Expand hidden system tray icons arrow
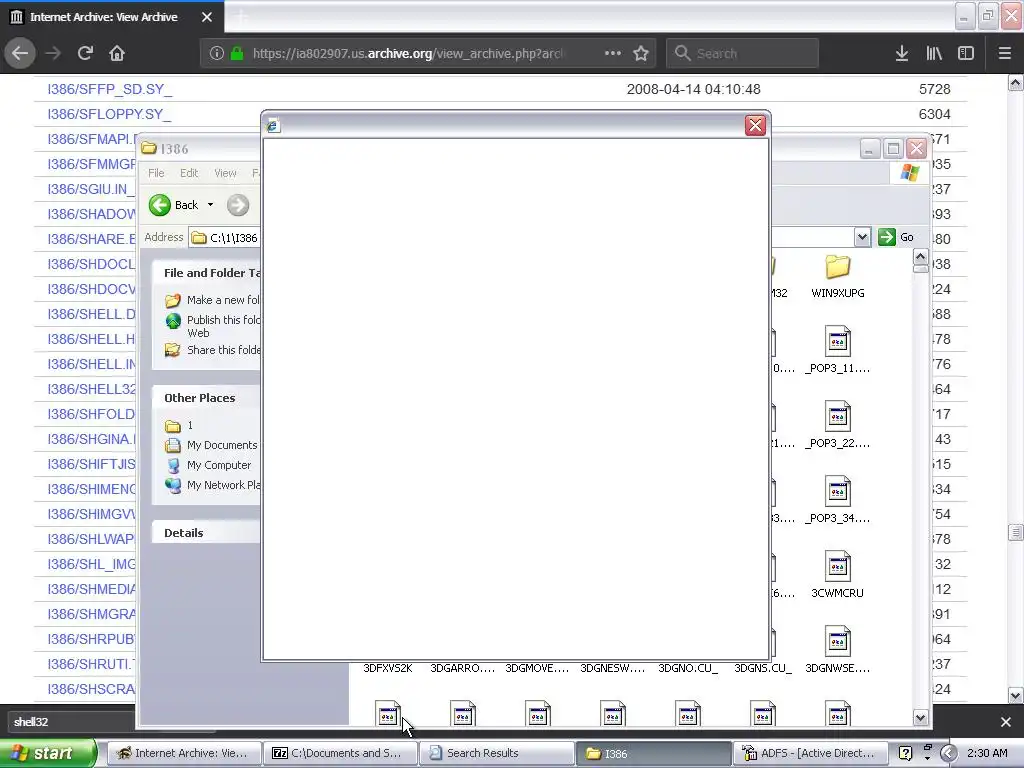This screenshot has width=1024, height=768. [949, 753]
